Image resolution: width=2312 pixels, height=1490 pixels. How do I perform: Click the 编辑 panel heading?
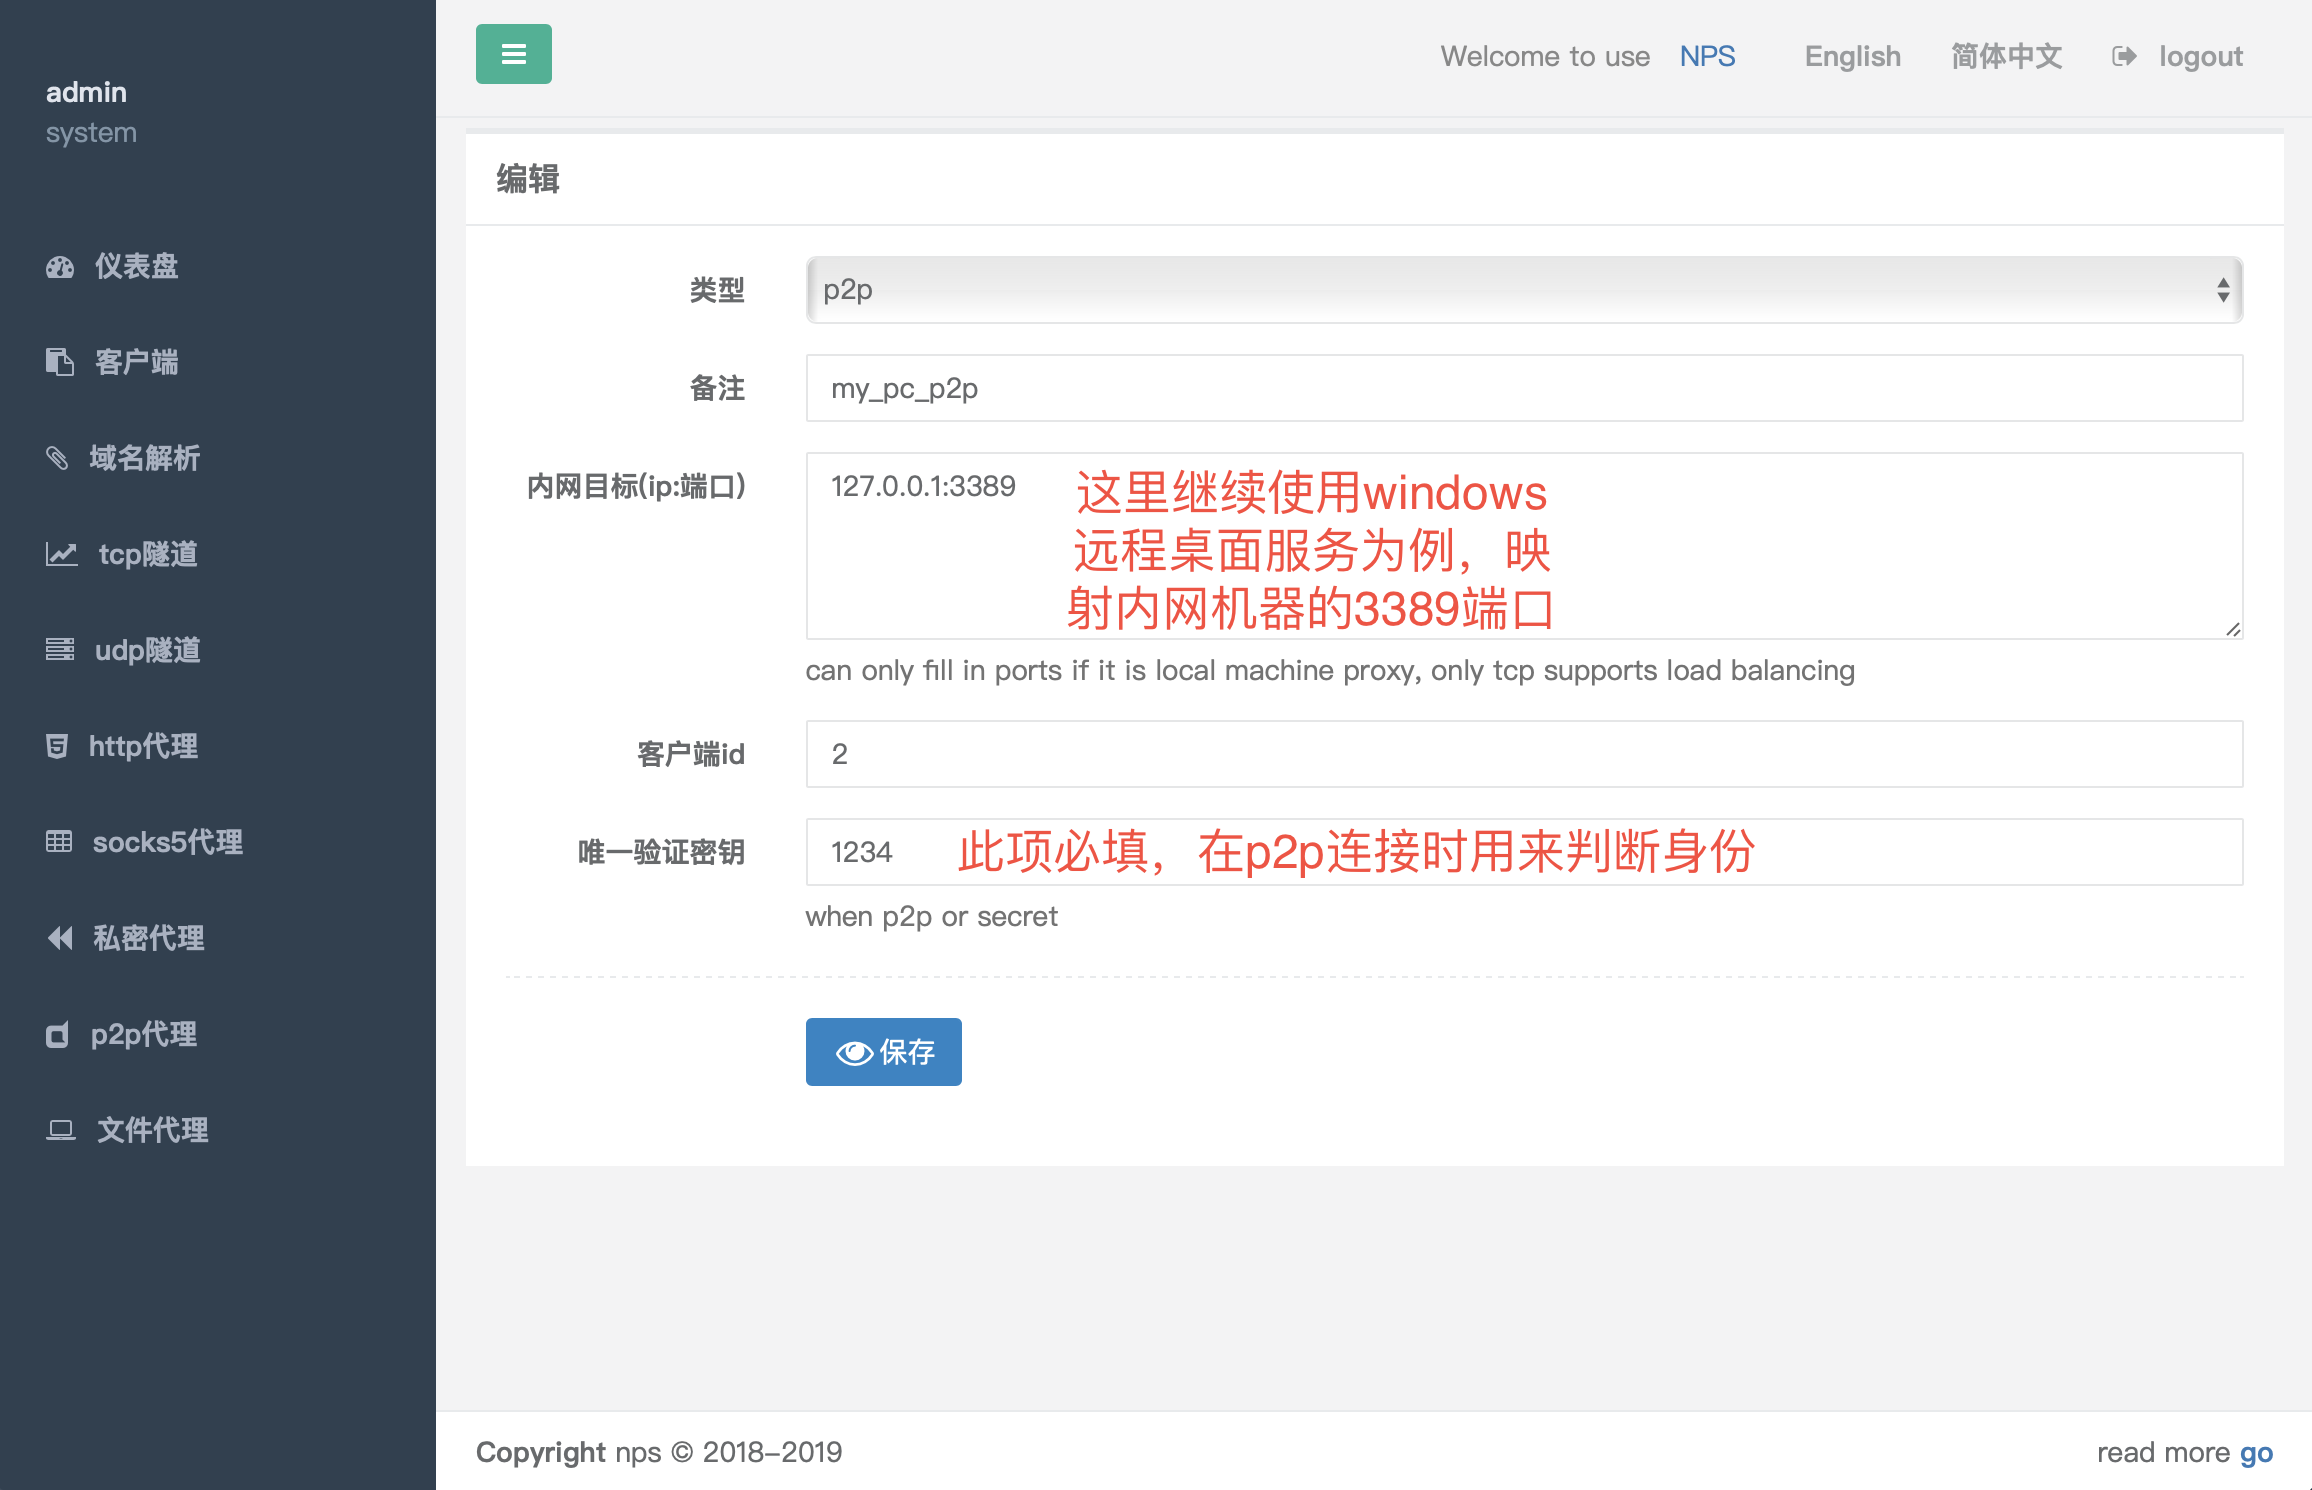528,179
